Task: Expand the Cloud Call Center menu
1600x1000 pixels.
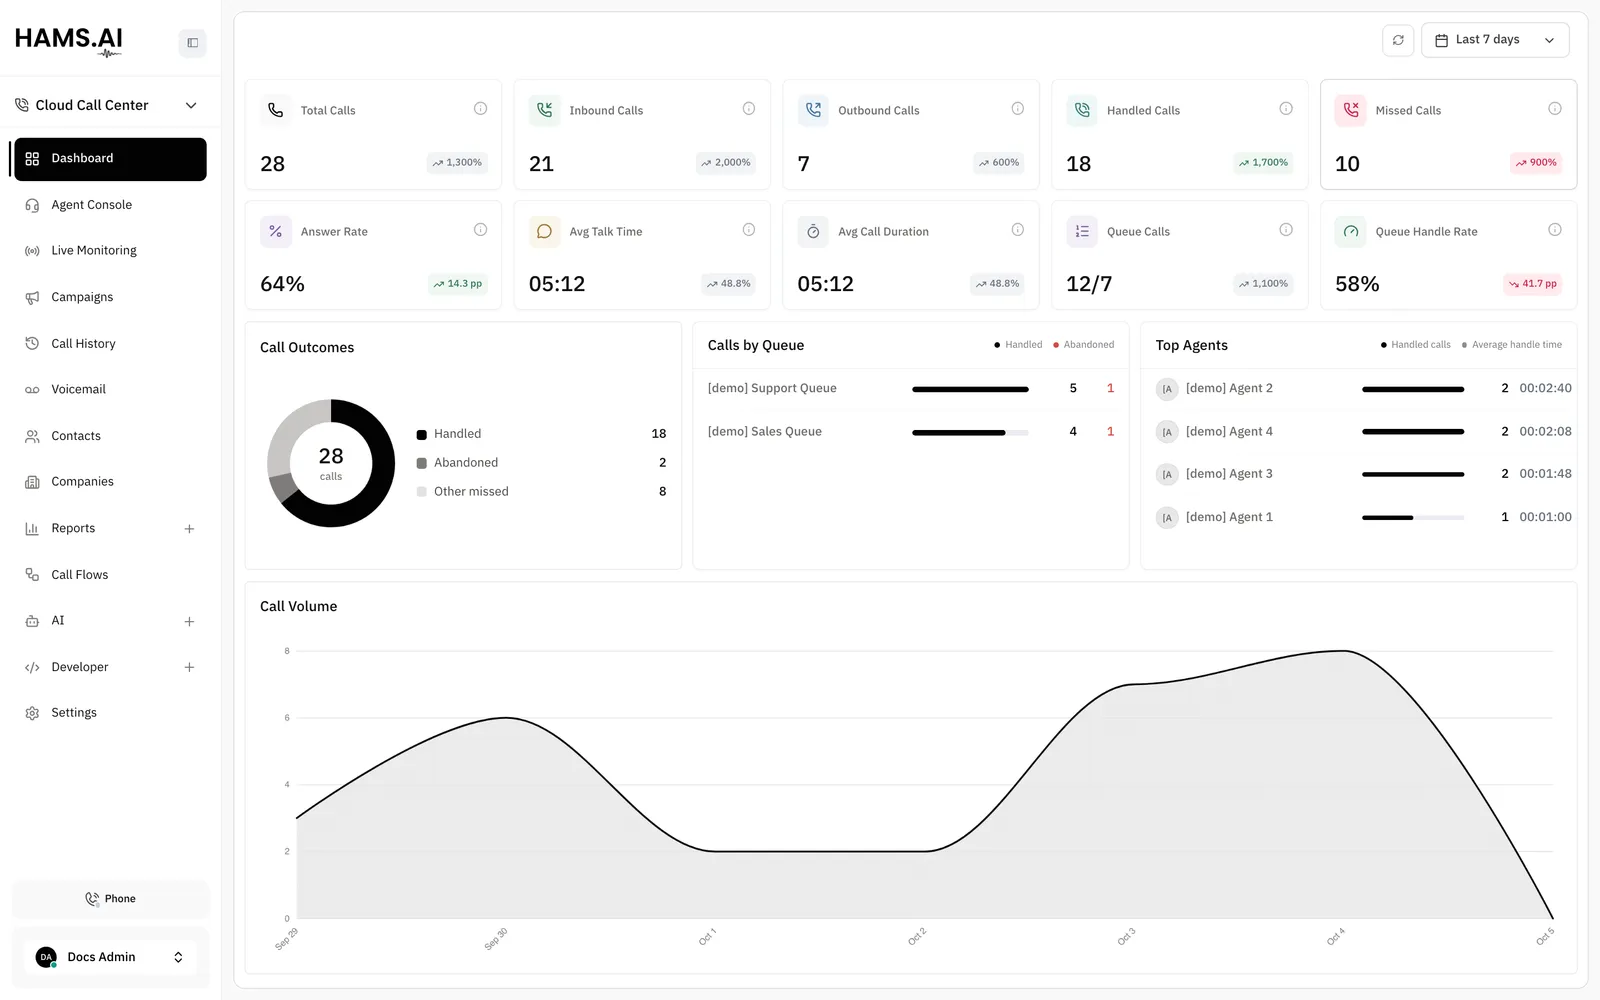Action: tap(106, 105)
